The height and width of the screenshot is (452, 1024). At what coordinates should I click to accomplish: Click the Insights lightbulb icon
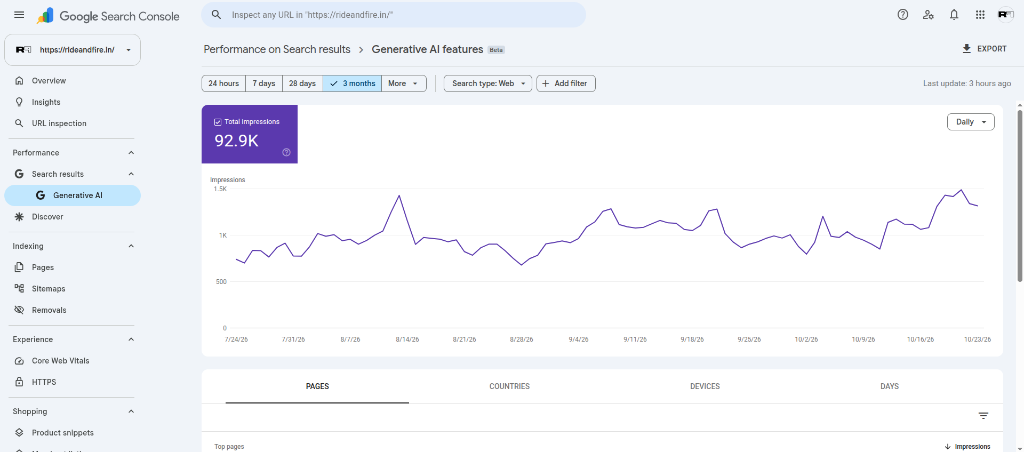[19, 102]
